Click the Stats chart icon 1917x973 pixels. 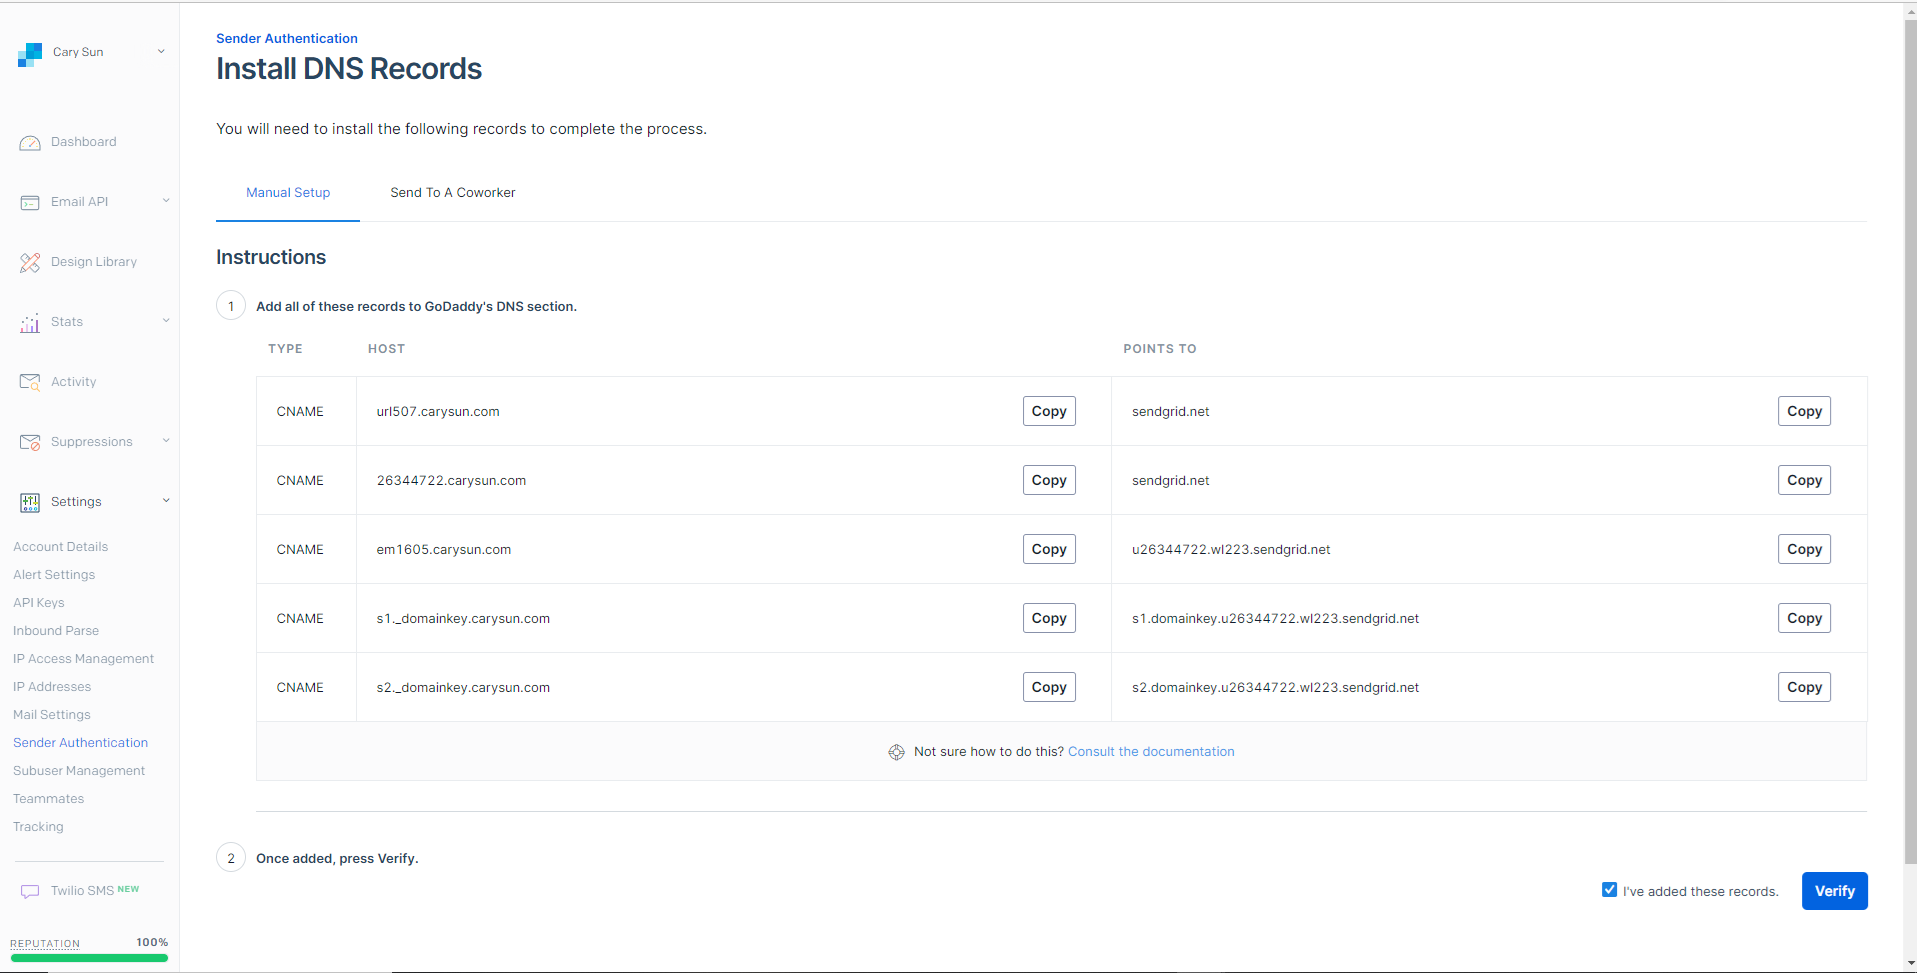[30, 323]
